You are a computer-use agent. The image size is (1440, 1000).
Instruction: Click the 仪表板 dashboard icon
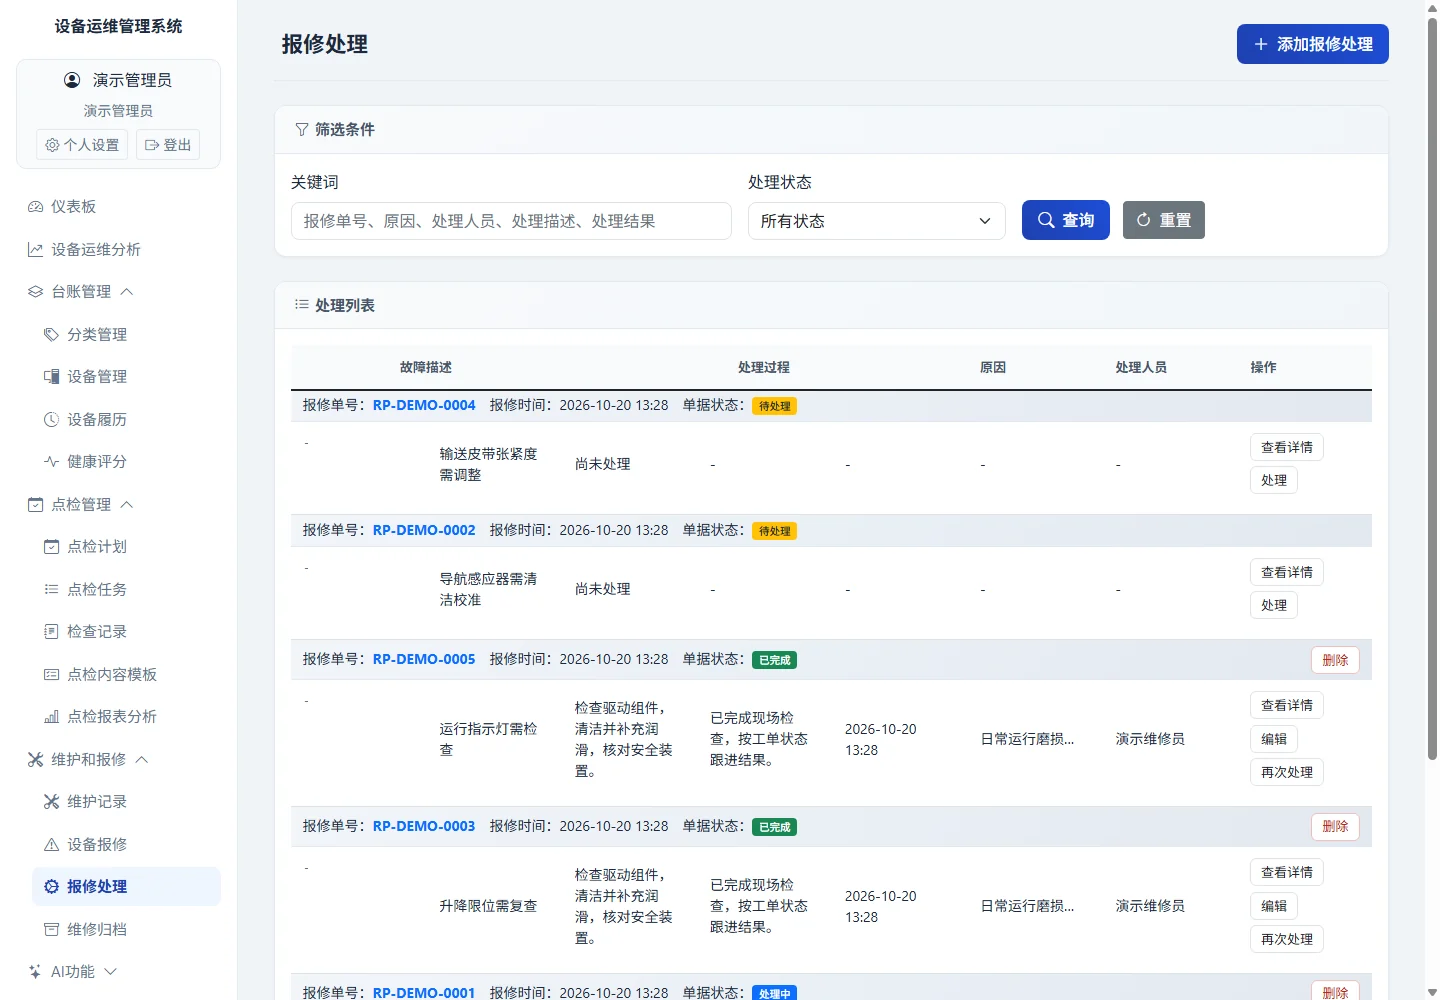point(35,207)
